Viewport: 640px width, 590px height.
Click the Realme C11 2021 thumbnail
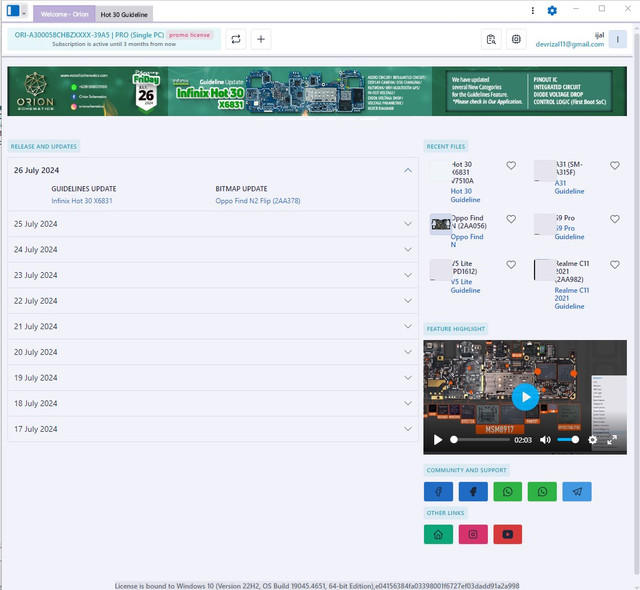coord(544,270)
